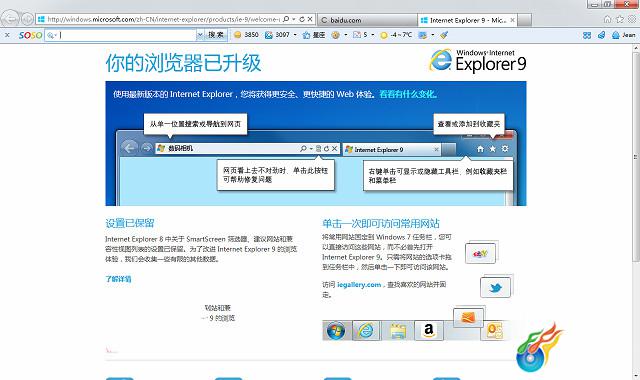
Task: Expand the SOSO search box dropdown arrow
Action: 200,35
